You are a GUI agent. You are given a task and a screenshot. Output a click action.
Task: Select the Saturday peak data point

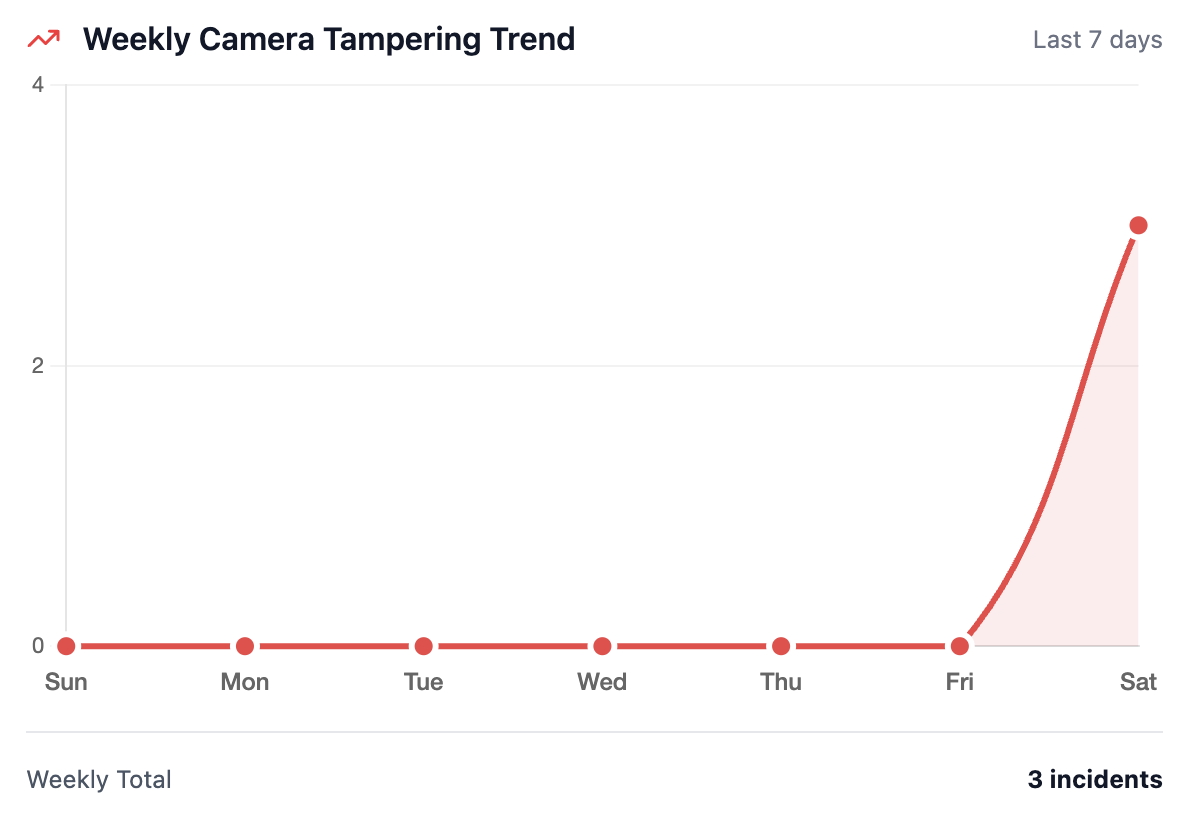click(1138, 225)
